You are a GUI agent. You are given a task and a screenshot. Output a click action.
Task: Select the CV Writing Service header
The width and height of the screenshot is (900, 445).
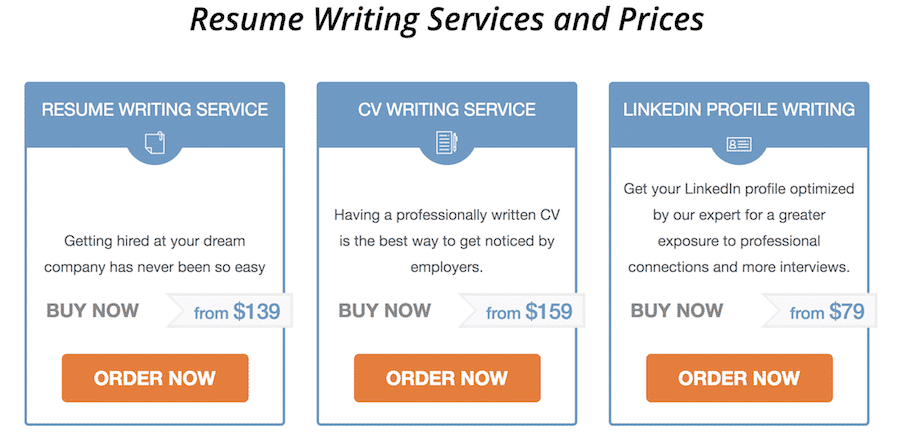(x=446, y=109)
